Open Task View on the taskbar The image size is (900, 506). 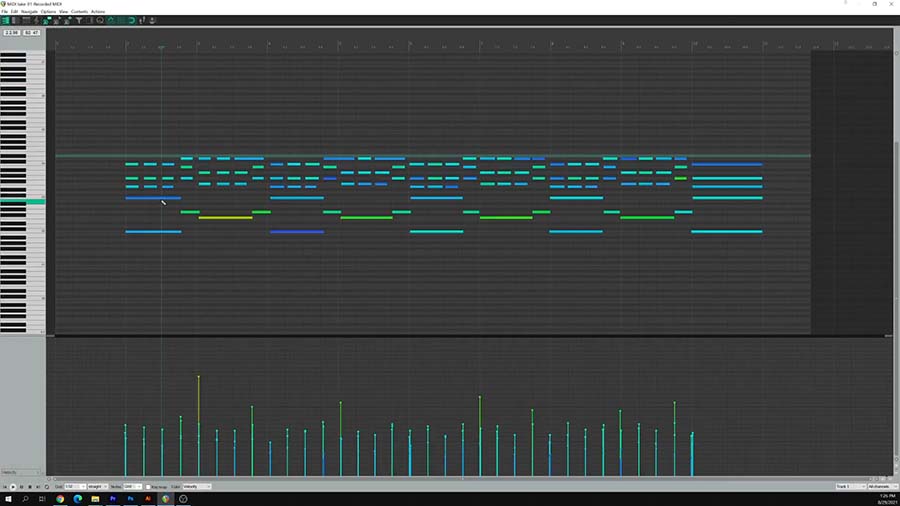point(42,499)
